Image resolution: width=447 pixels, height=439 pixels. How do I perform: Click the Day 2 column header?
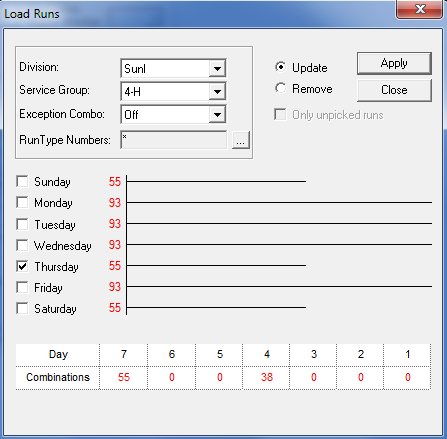coord(361,354)
